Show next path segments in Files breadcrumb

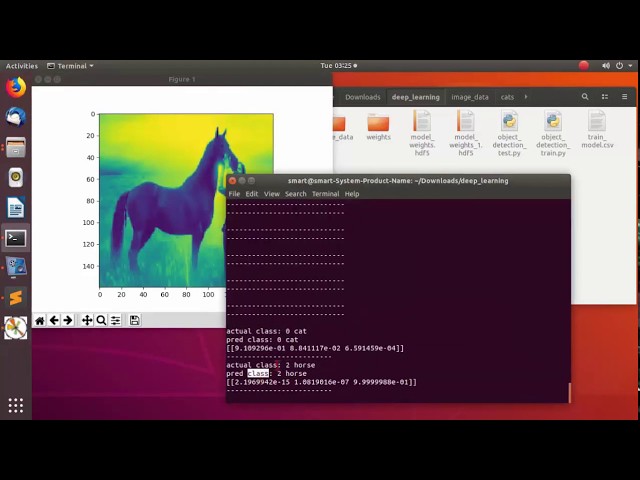526,97
